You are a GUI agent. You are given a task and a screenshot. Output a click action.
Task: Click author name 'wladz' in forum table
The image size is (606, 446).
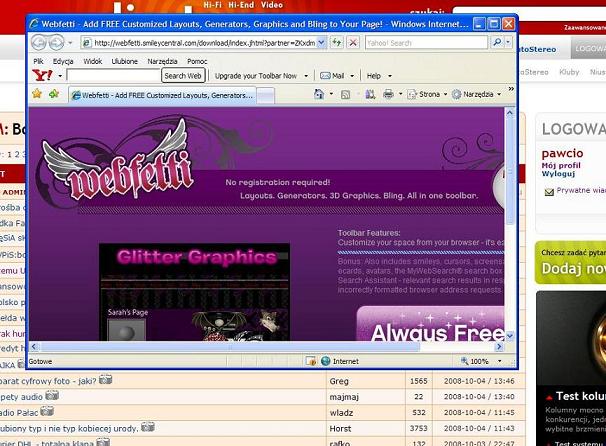pyautogui.click(x=341, y=413)
